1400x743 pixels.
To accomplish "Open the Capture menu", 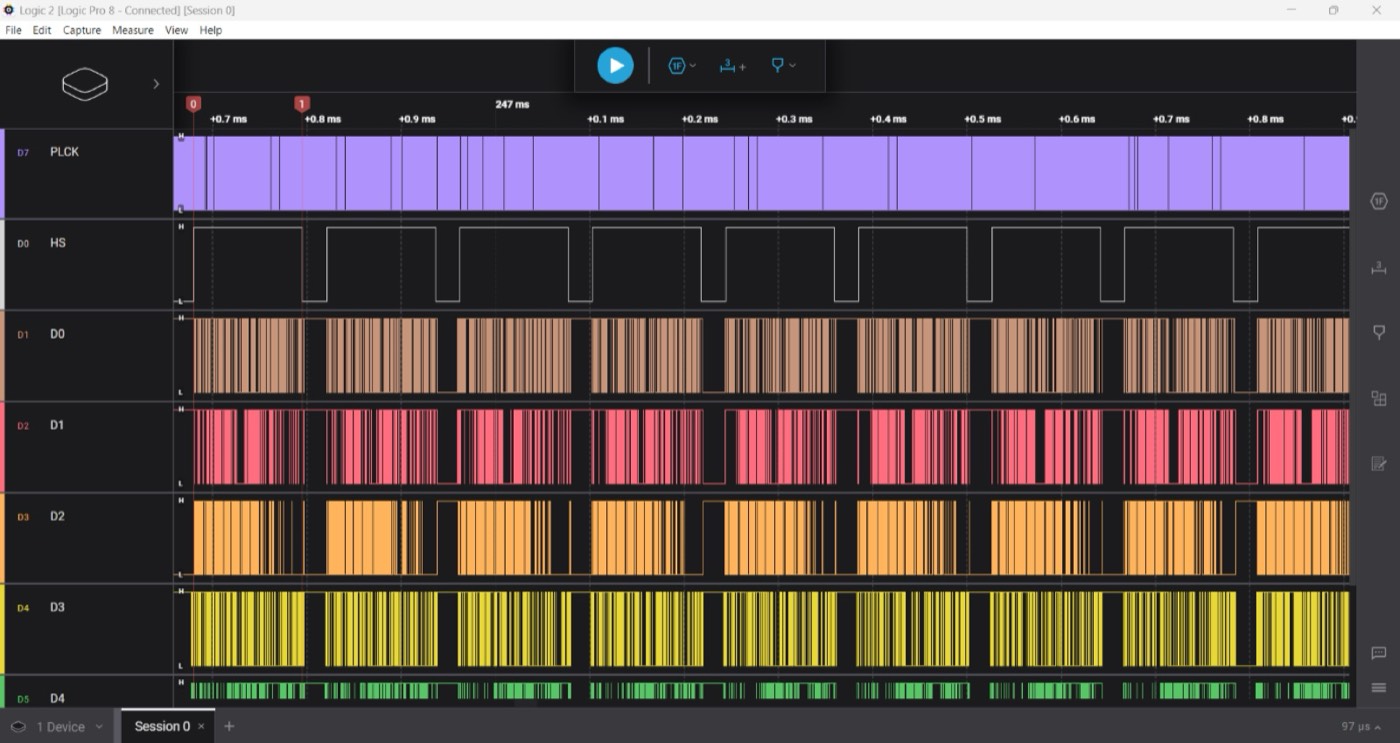I will click(82, 30).
